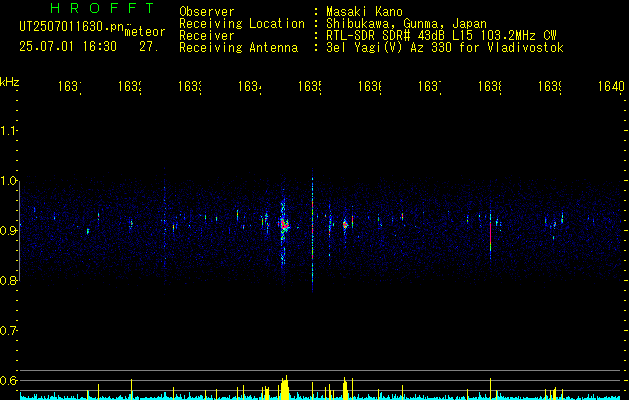Click the value 27. under meteor
Image resolution: width=629 pixels, height=400 pixels.
tap(149, 47)
